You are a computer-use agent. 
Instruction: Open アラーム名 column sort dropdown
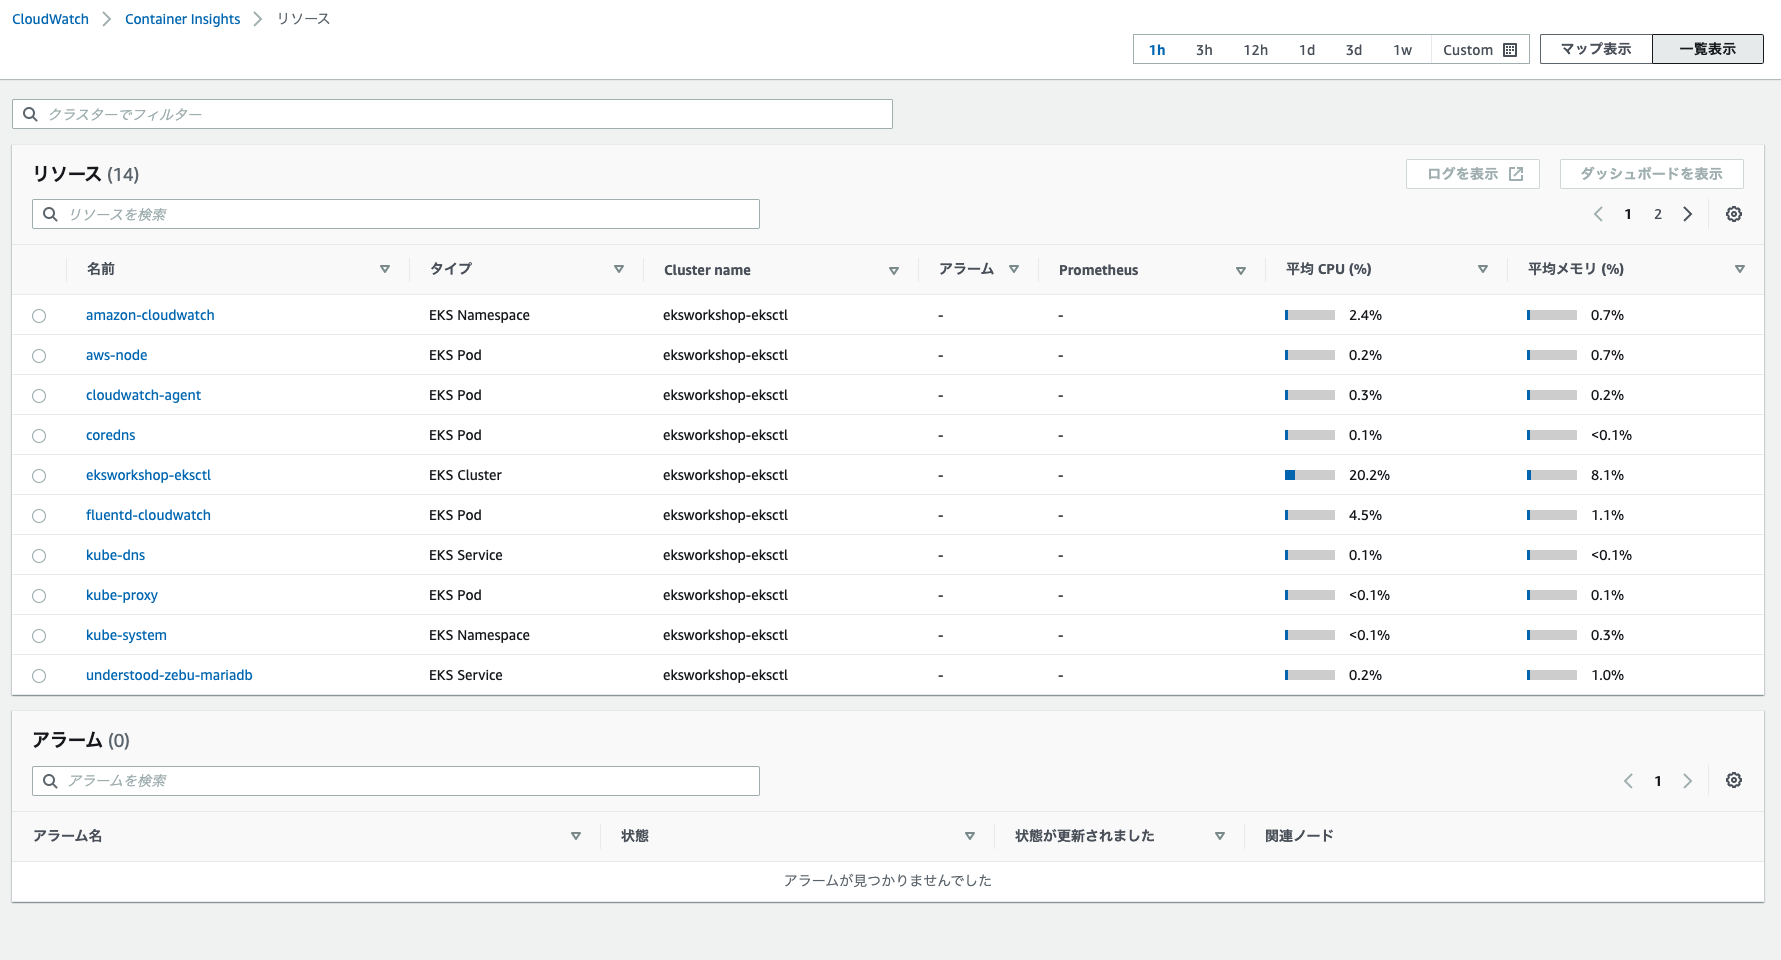pyautogui.click(x=576, y=836)
